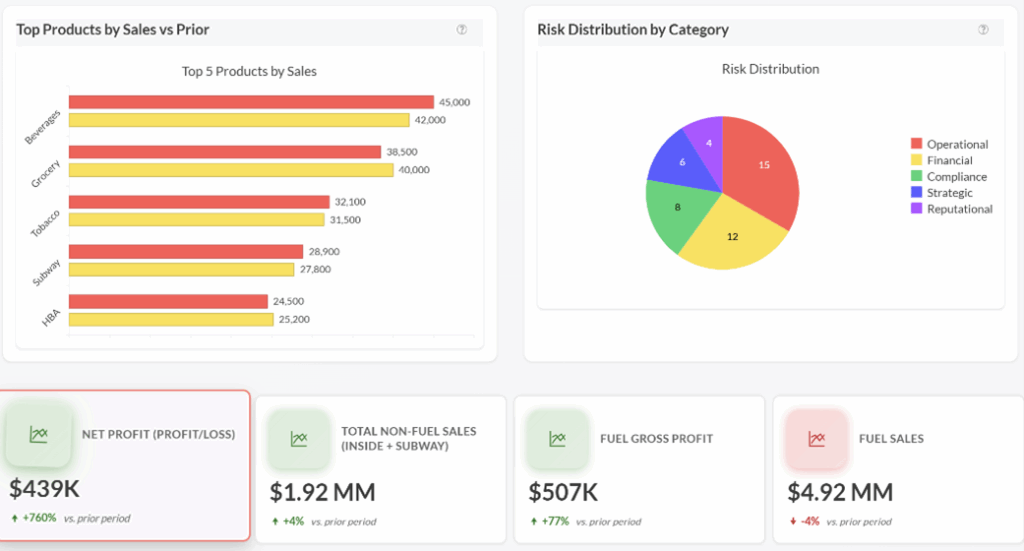Select the yellow Grocery 40,000 bar
The width and height of the screenshot is (1024, 551).
[x=230, y=170]
